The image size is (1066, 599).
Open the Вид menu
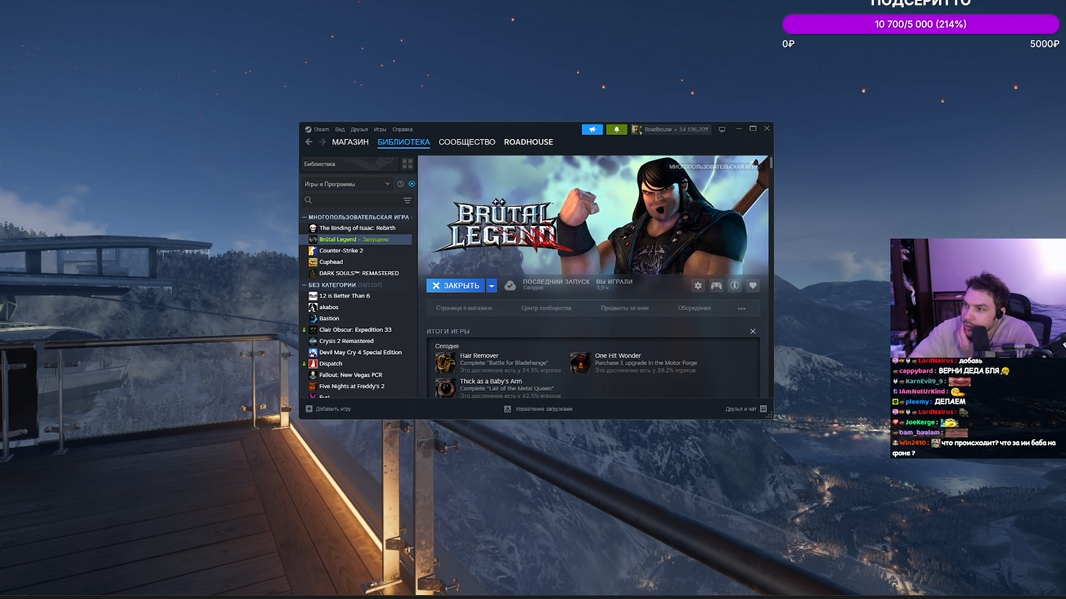(x=339, y=129)
